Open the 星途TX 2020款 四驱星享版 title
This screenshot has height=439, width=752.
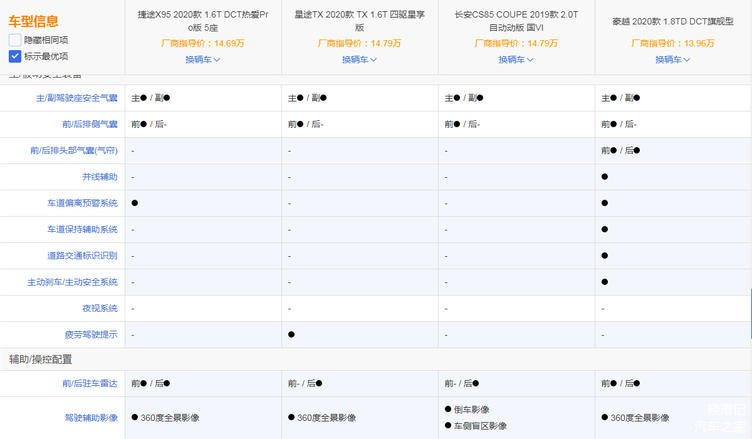359,21
